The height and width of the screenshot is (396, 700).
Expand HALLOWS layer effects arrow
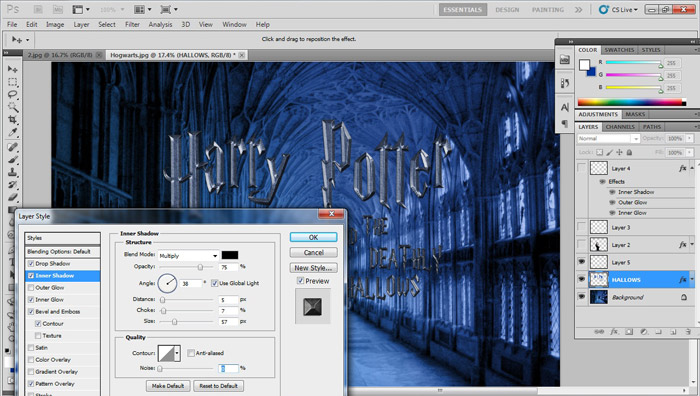(692, 280)
